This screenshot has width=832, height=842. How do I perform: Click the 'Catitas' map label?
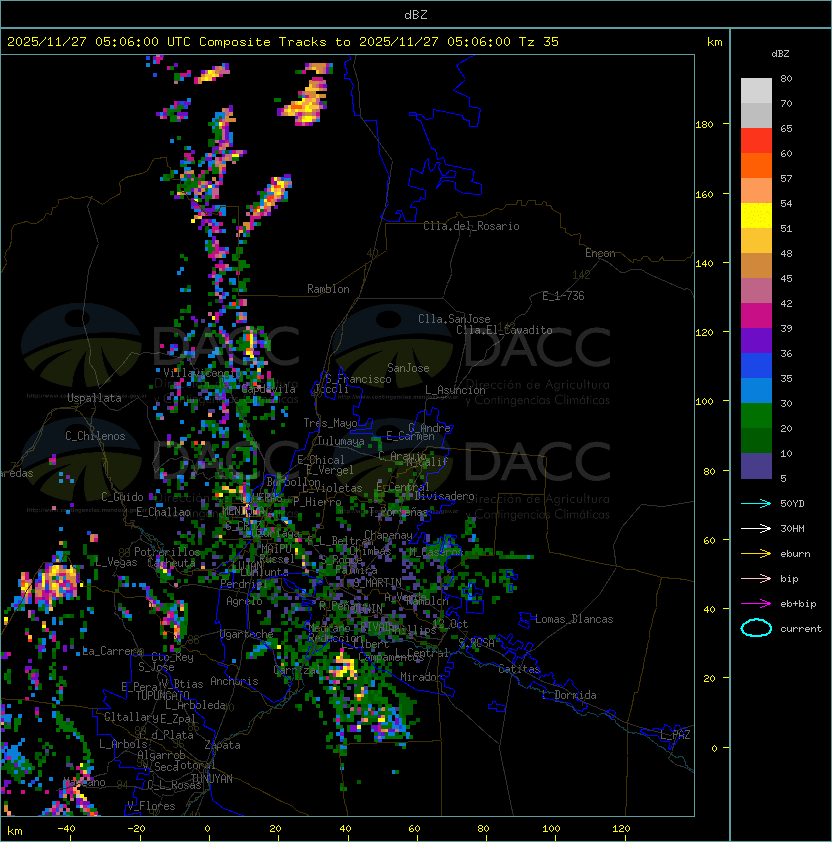[519, 669]
